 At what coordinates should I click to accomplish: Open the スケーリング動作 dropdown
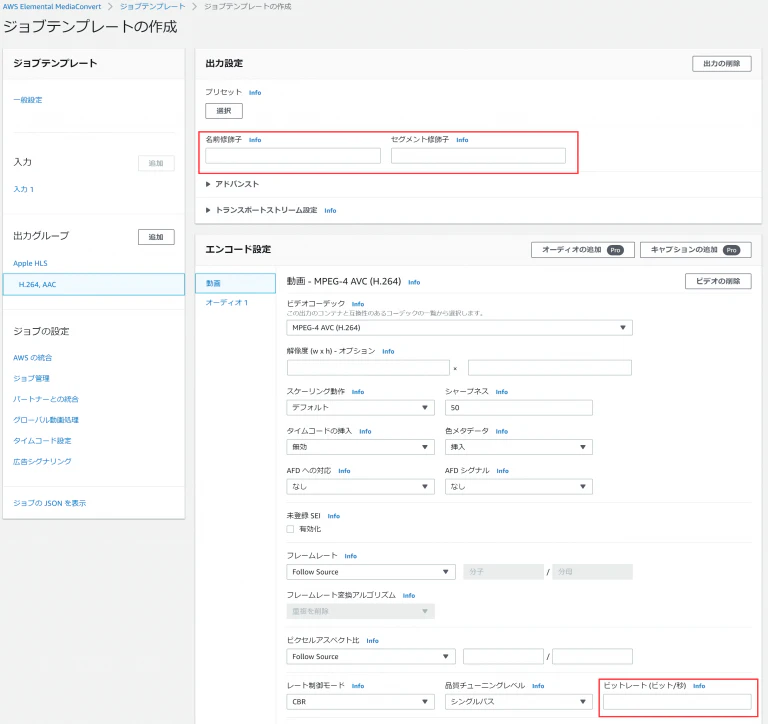[x=360, y=408]
